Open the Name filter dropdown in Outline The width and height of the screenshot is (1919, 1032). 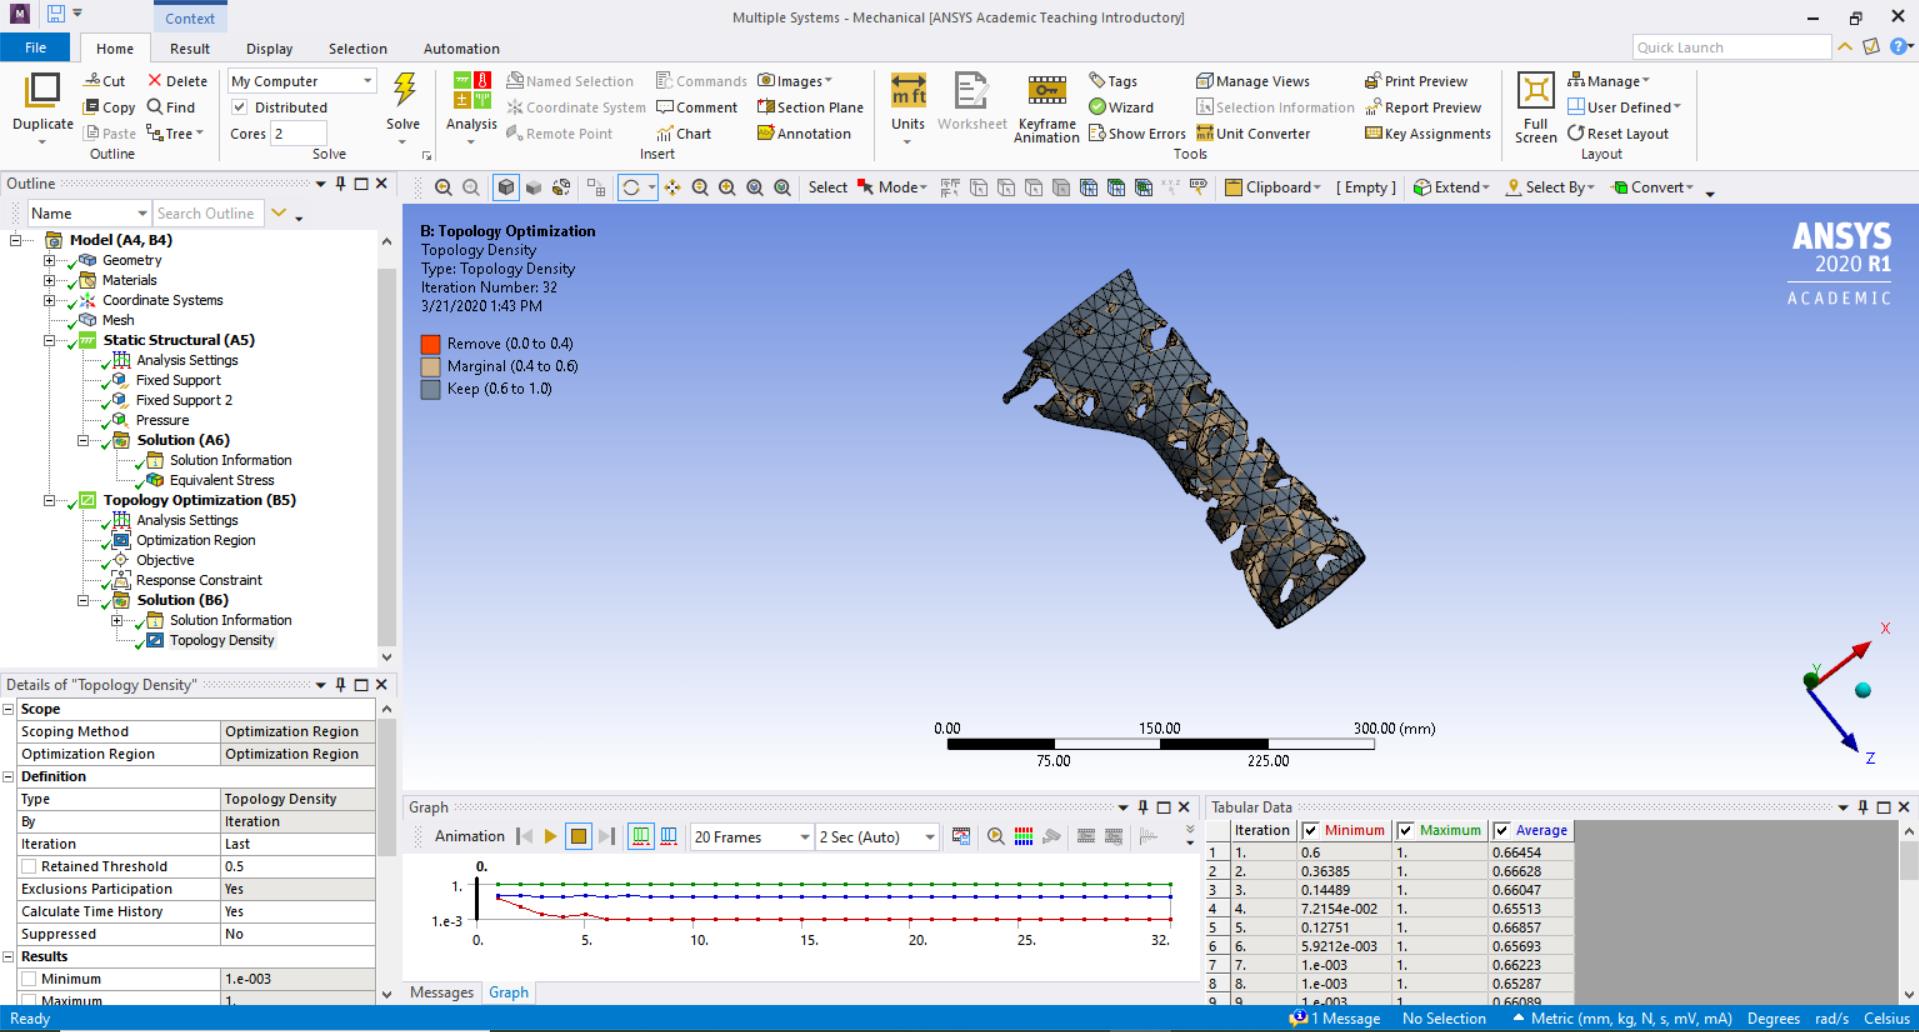(88, 213)
